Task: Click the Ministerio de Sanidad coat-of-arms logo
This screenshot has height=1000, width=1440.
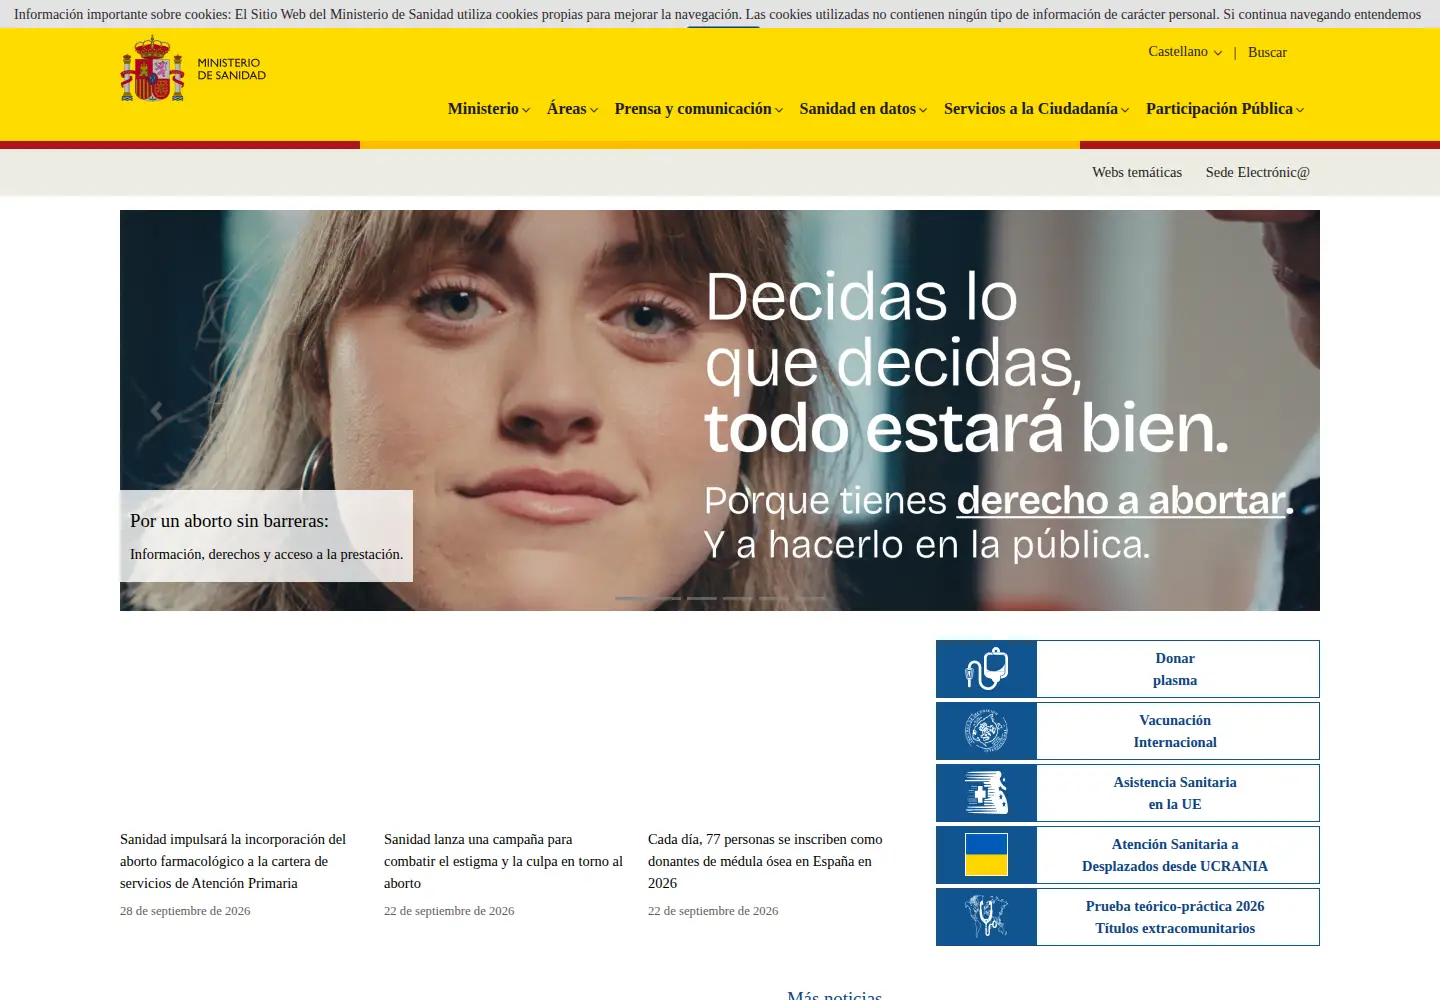Action: click(193, 69)
